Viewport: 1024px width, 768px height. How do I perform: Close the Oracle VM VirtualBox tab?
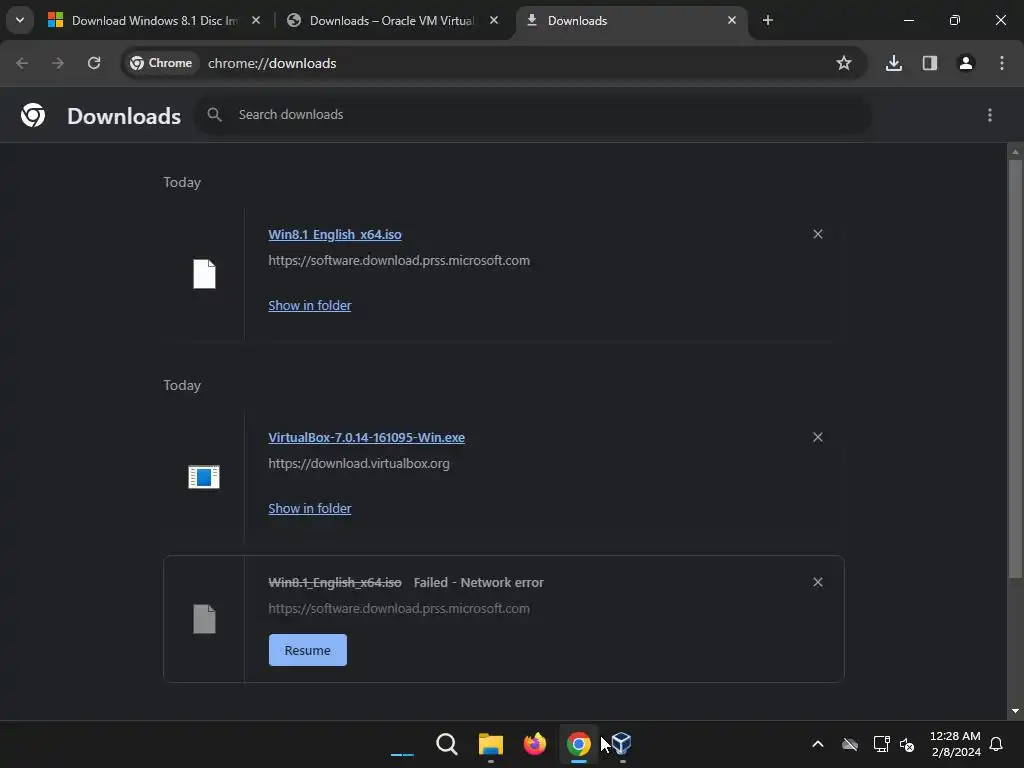pyautogui.click(x=494, y=20)
